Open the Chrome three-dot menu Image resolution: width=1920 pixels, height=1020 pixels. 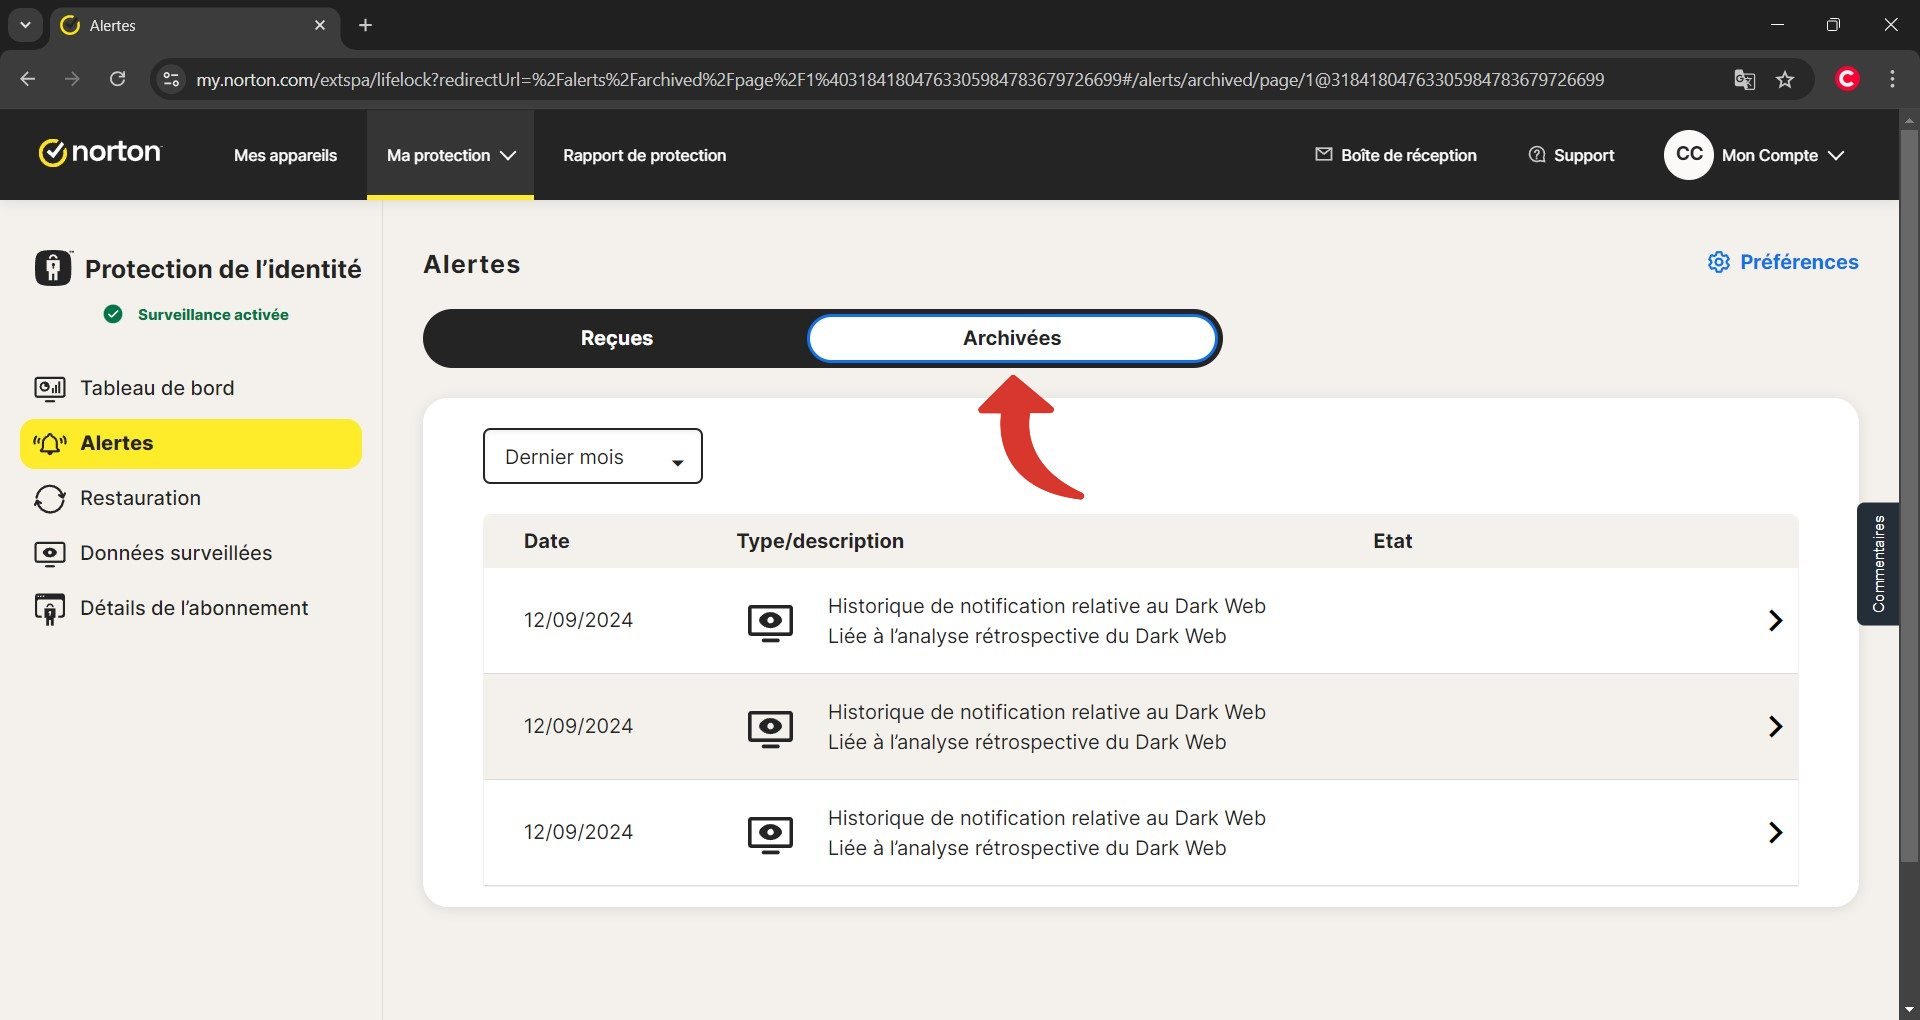1892,79
